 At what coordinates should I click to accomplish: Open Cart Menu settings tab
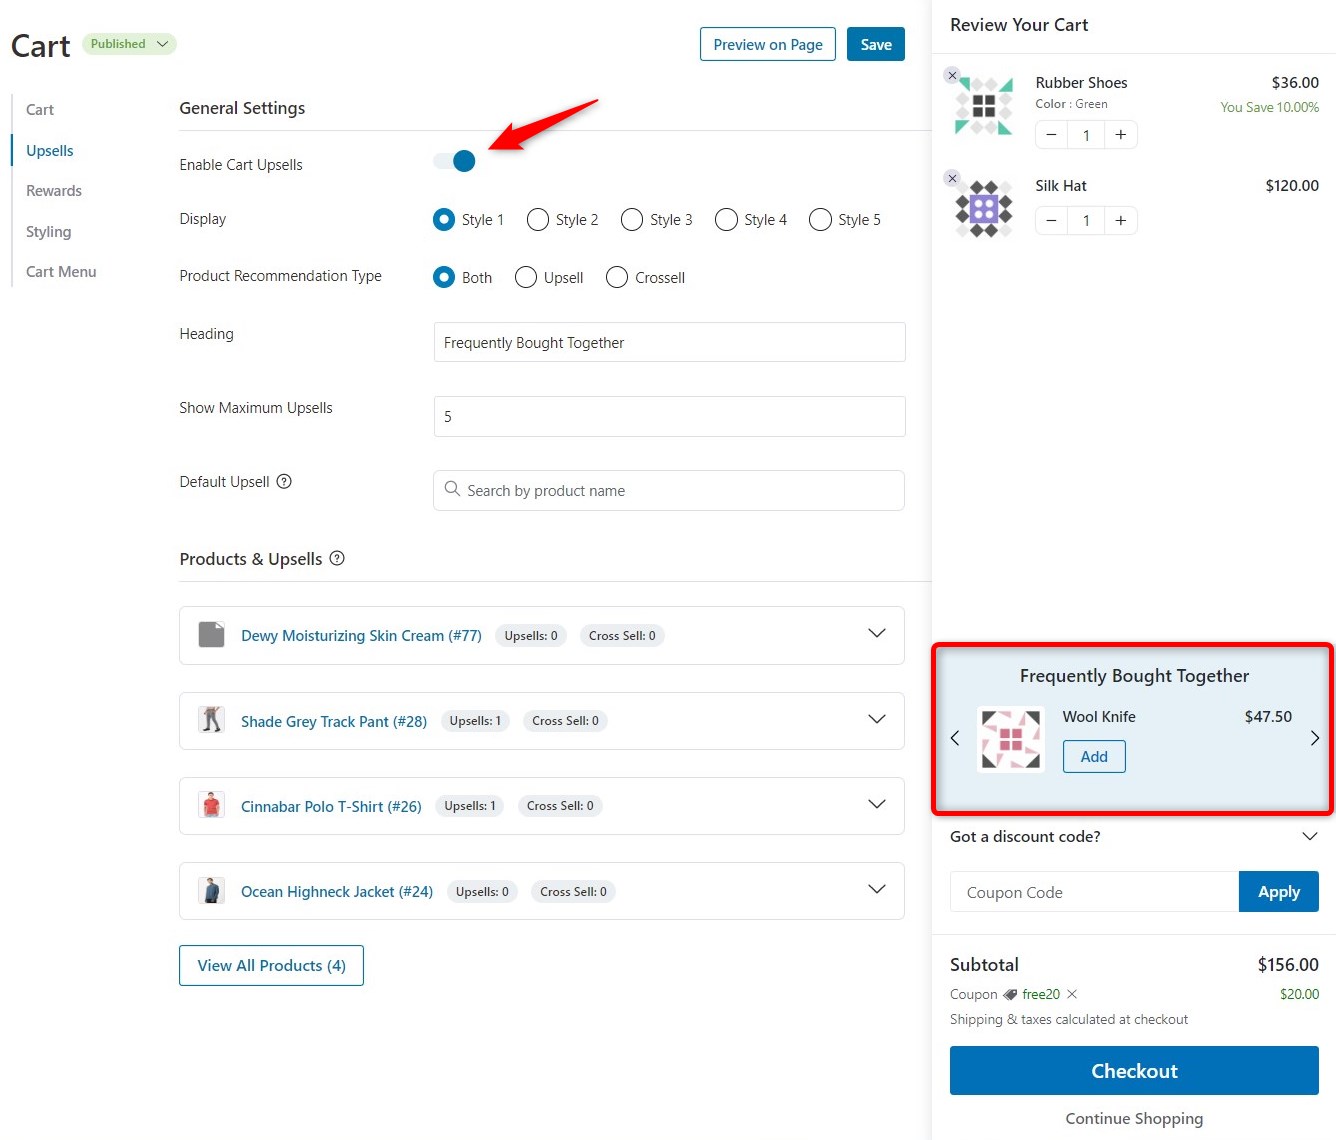61,272
